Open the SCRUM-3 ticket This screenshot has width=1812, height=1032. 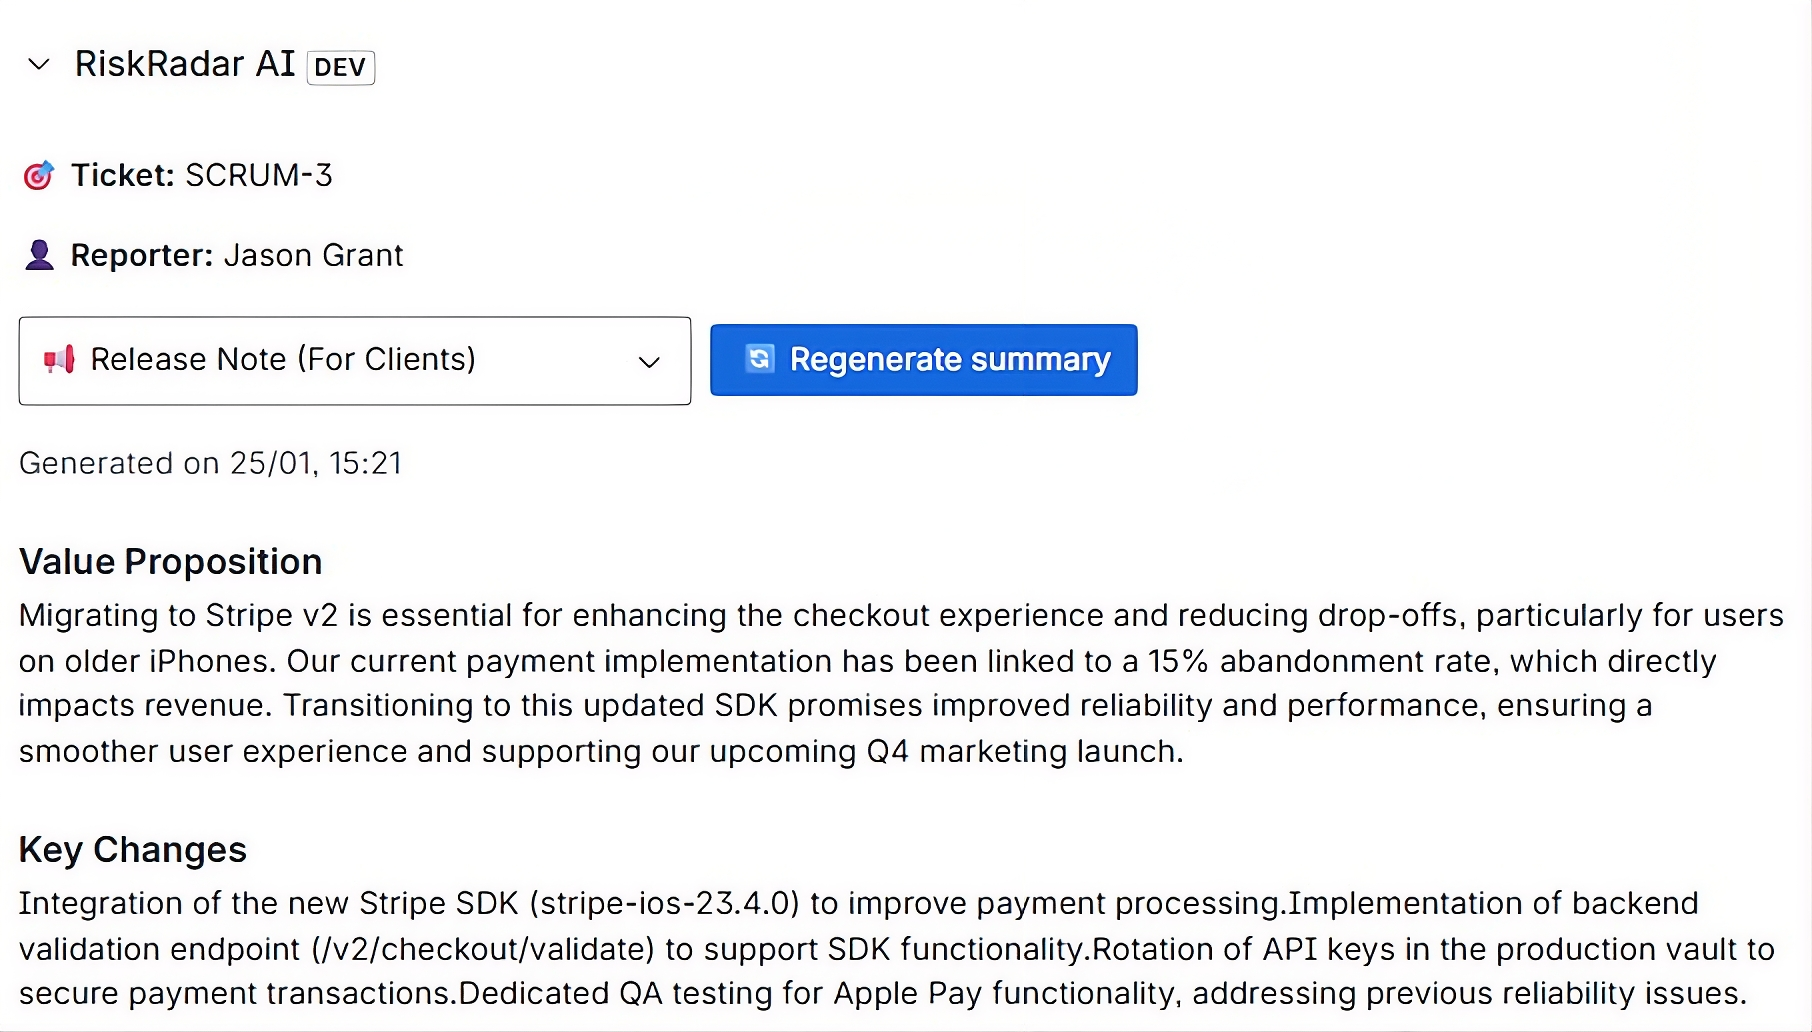click(x=257, y=175)
